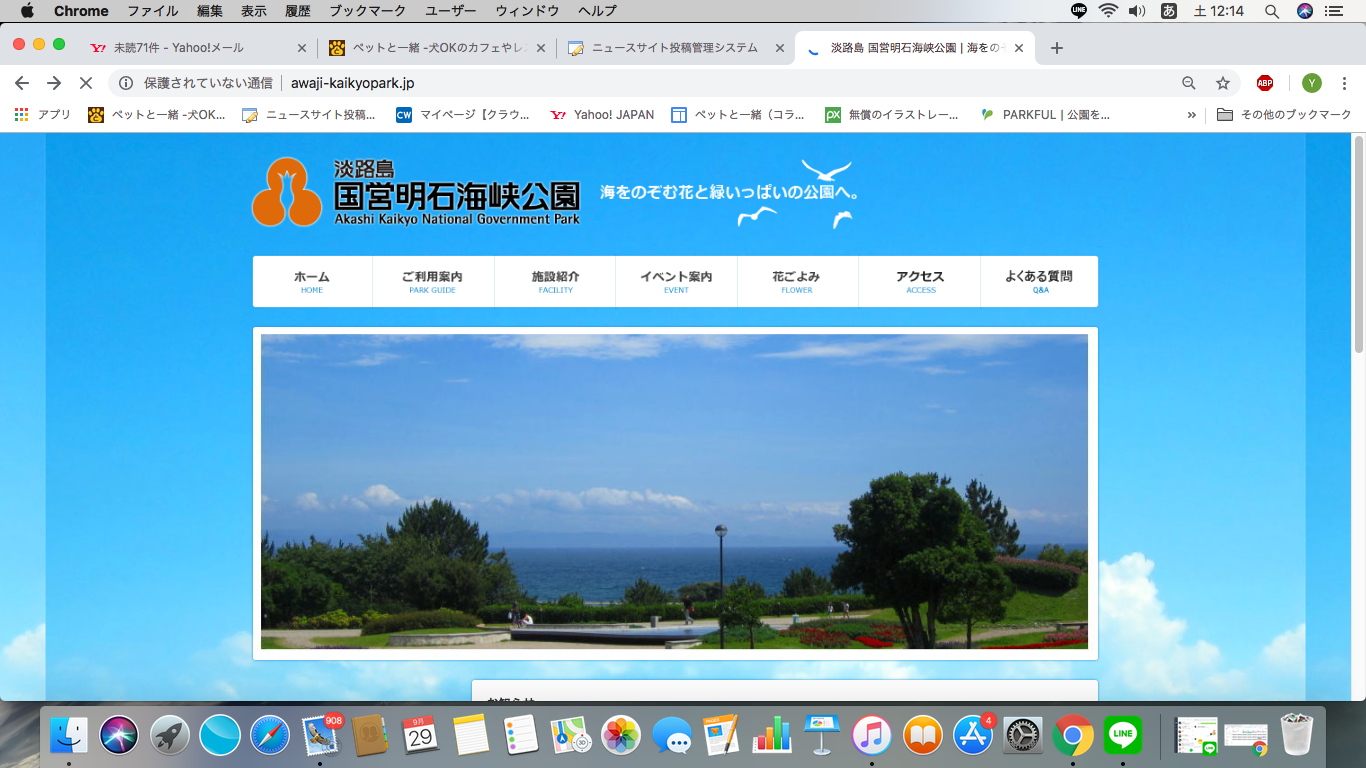Open LINE app in the Dock
1366x768 pixels.
tap(1123, 736)
